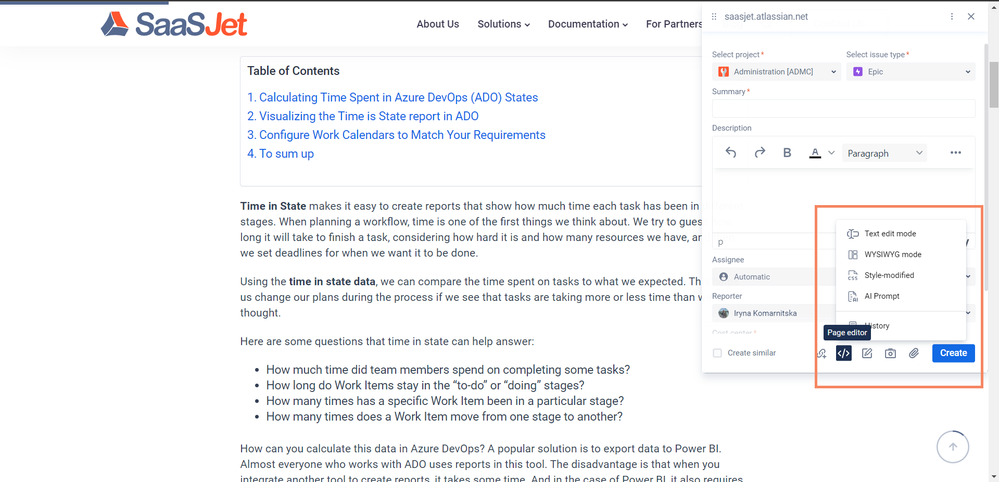Click the scroll-to-top arrow button
This screenshot has height=482, width=999.
pyautogui.click(x=952, y=447)
